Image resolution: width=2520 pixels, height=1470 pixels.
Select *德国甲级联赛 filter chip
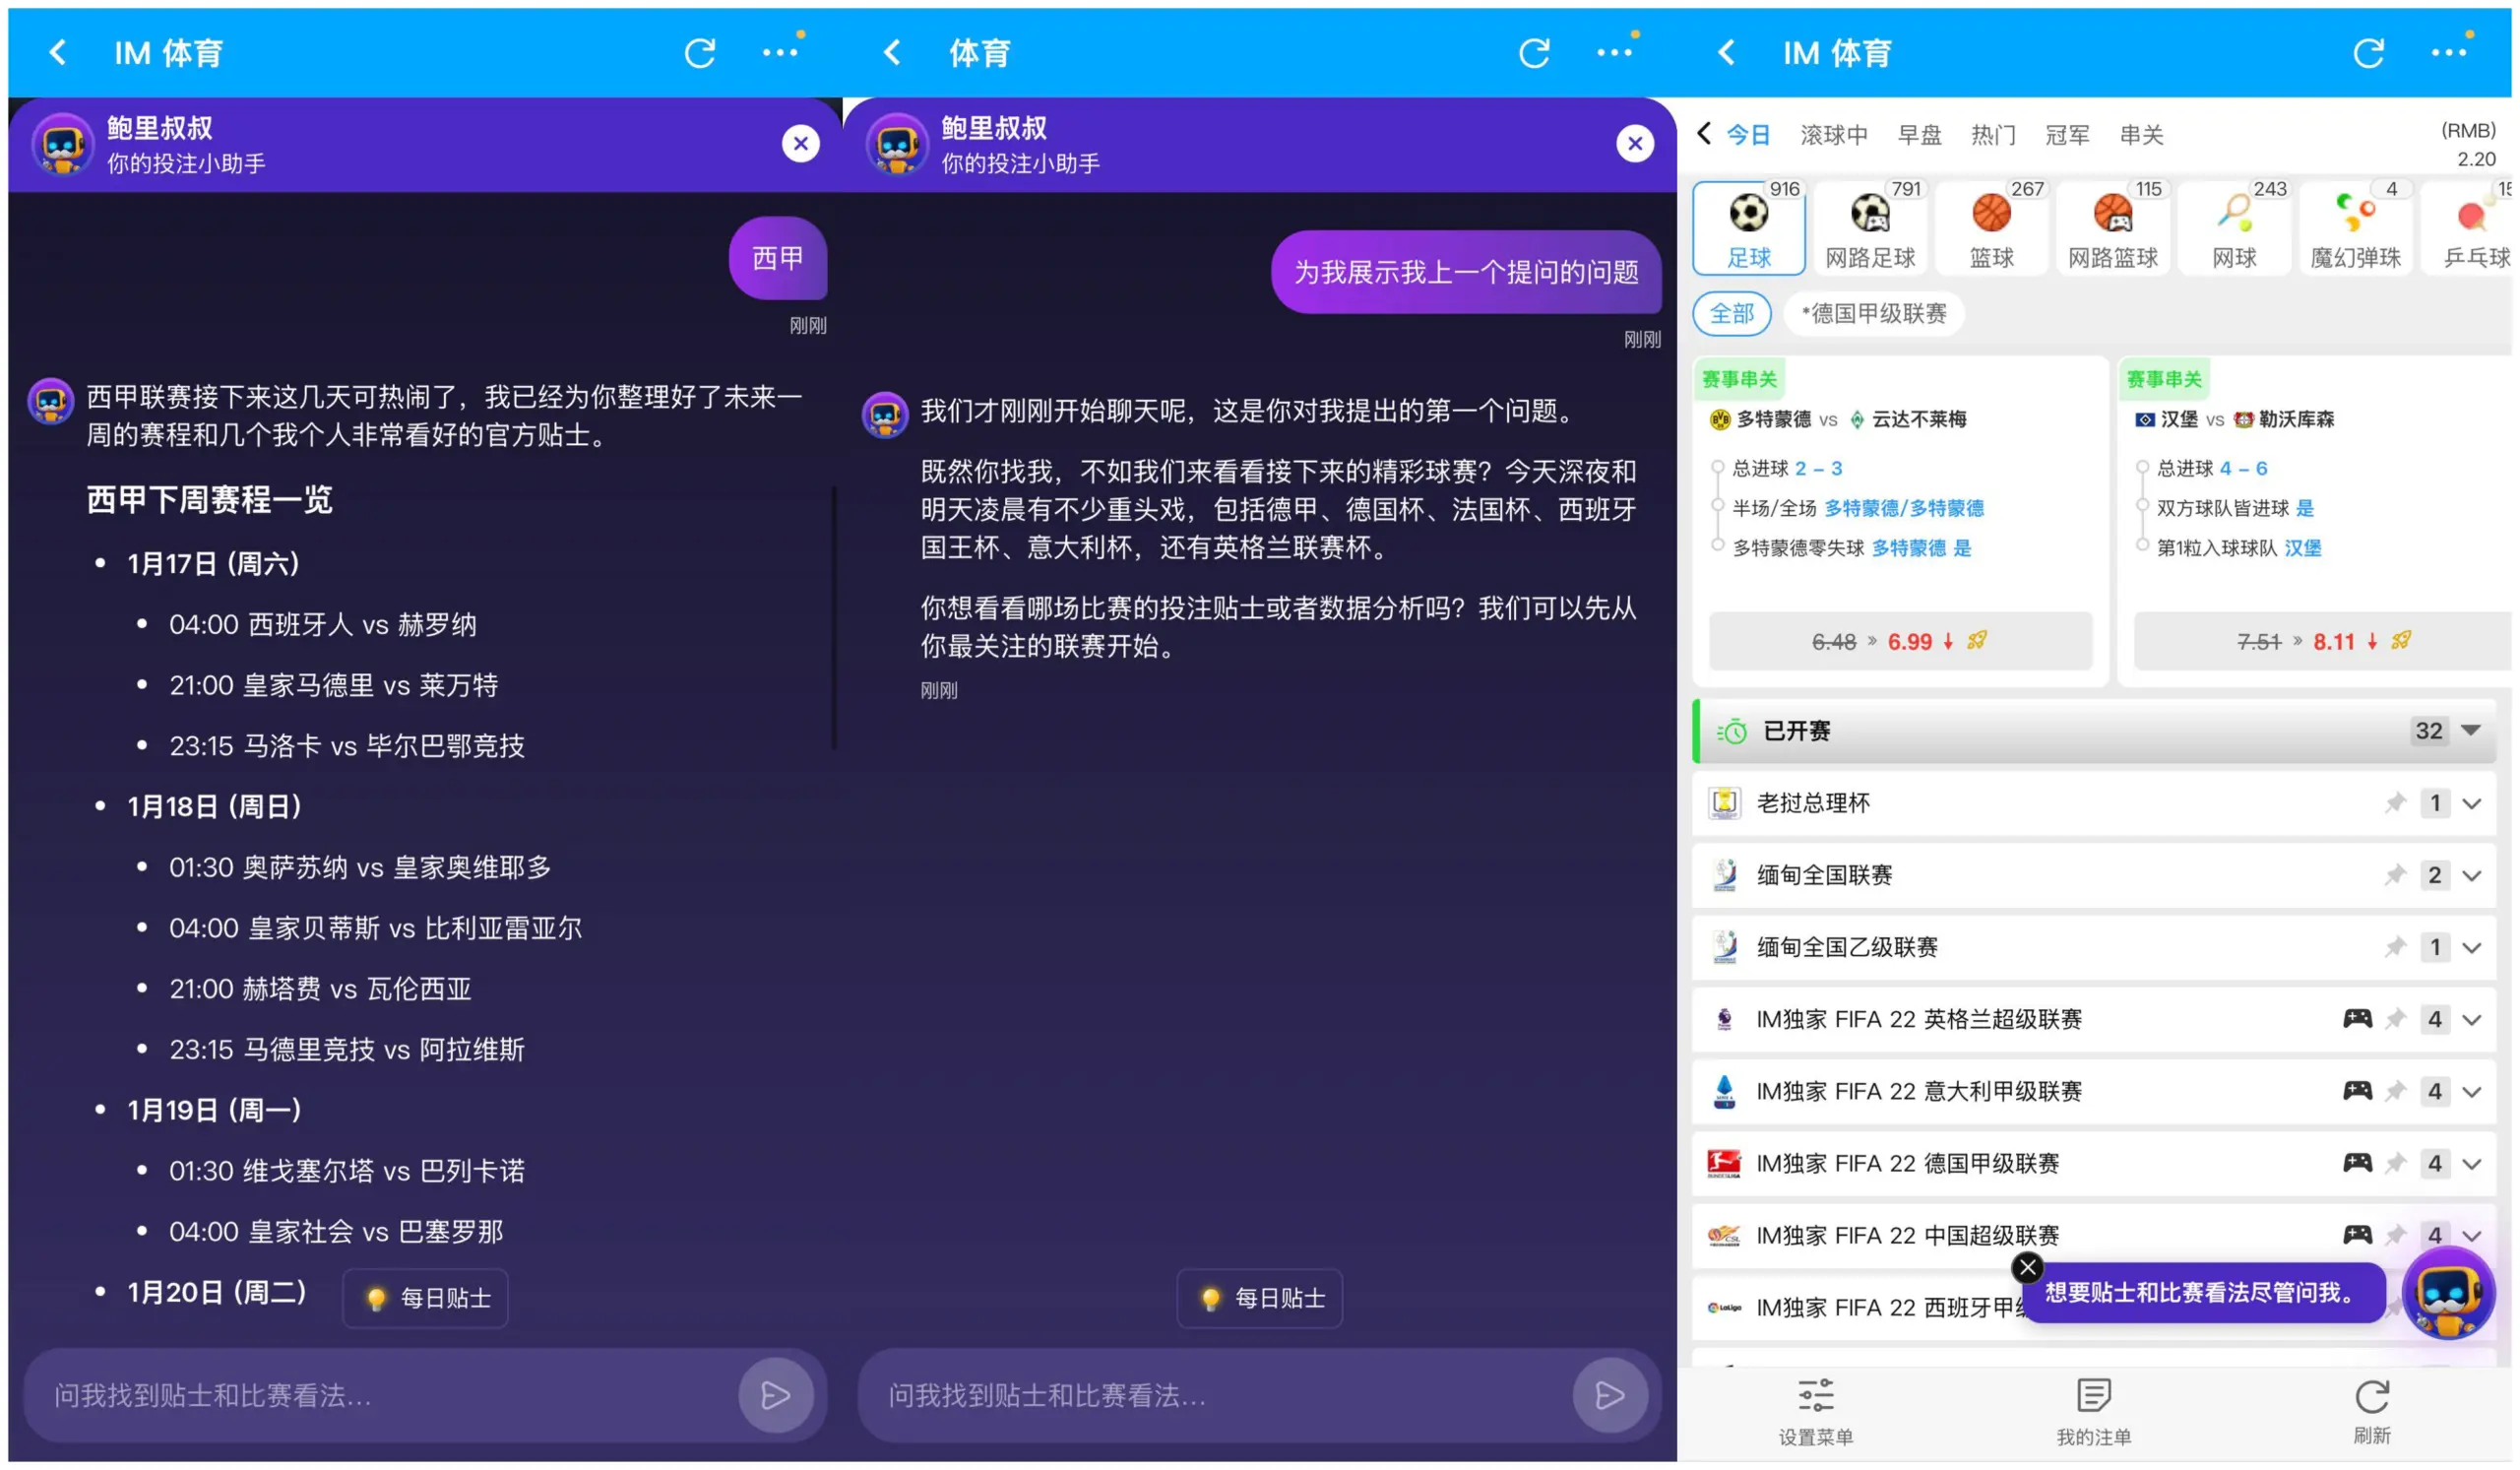click(1875, 314)
